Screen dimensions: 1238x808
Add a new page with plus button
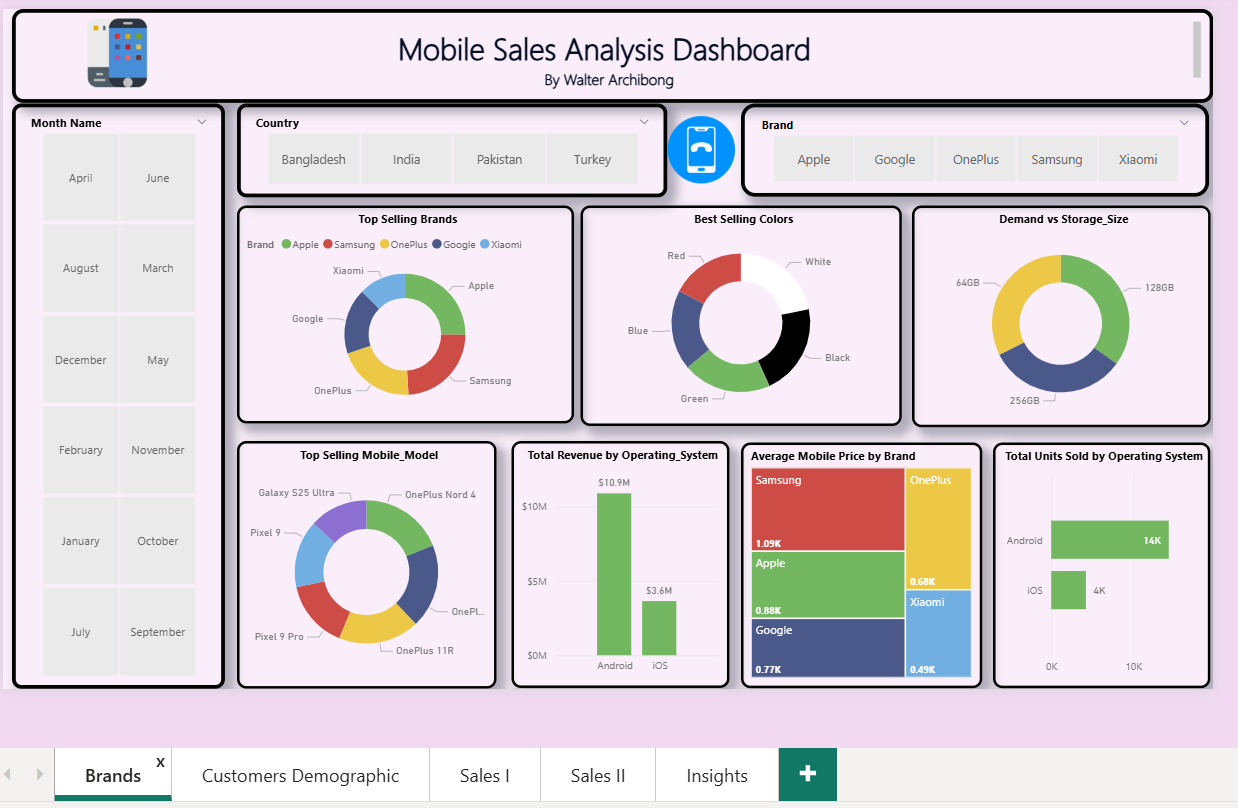click(x=808, y=774)
